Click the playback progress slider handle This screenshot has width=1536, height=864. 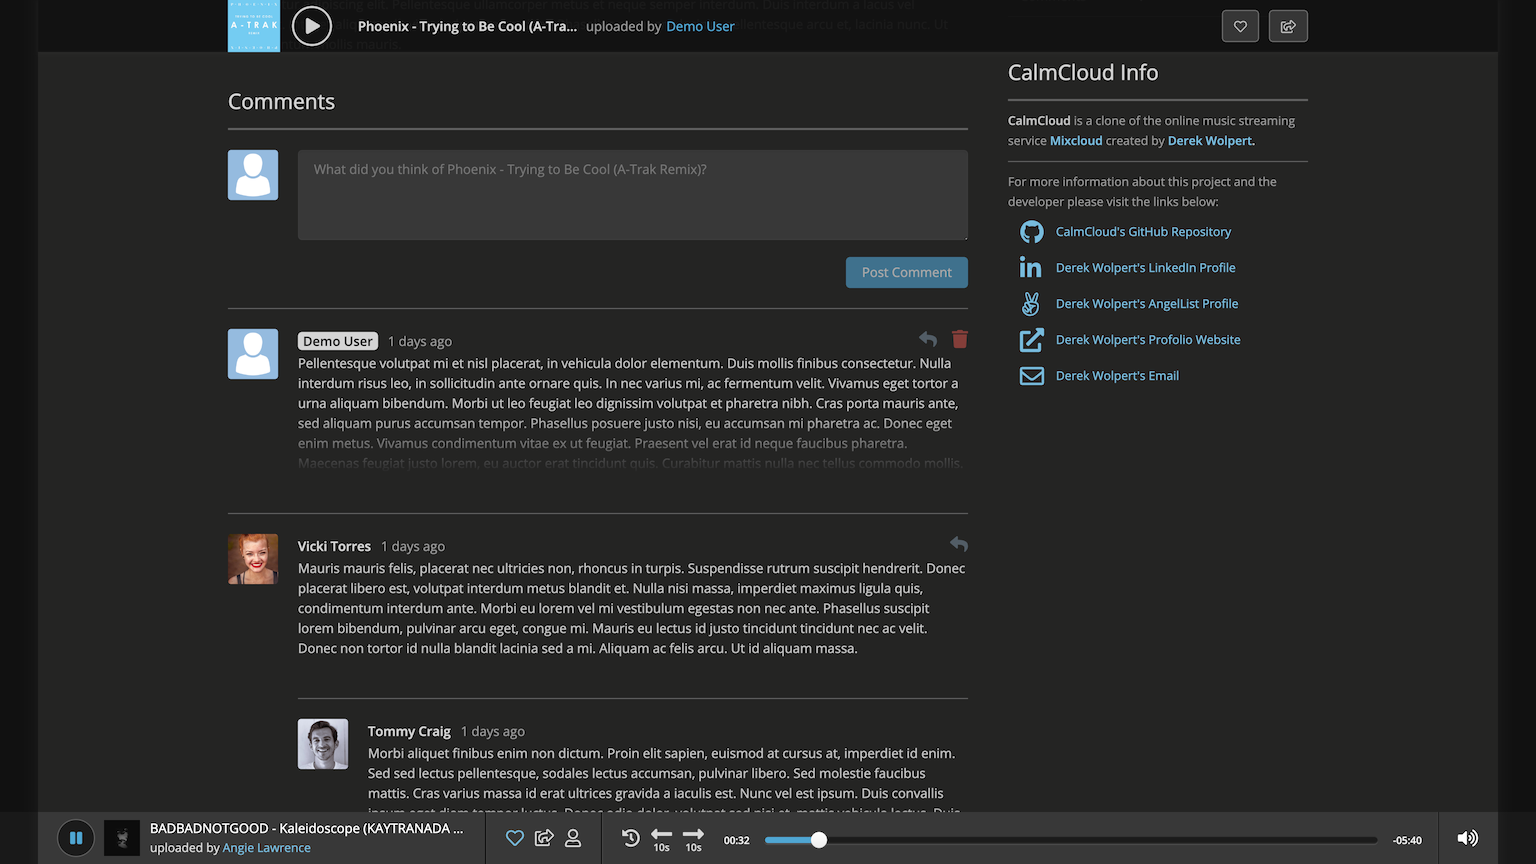coord(819,840)
